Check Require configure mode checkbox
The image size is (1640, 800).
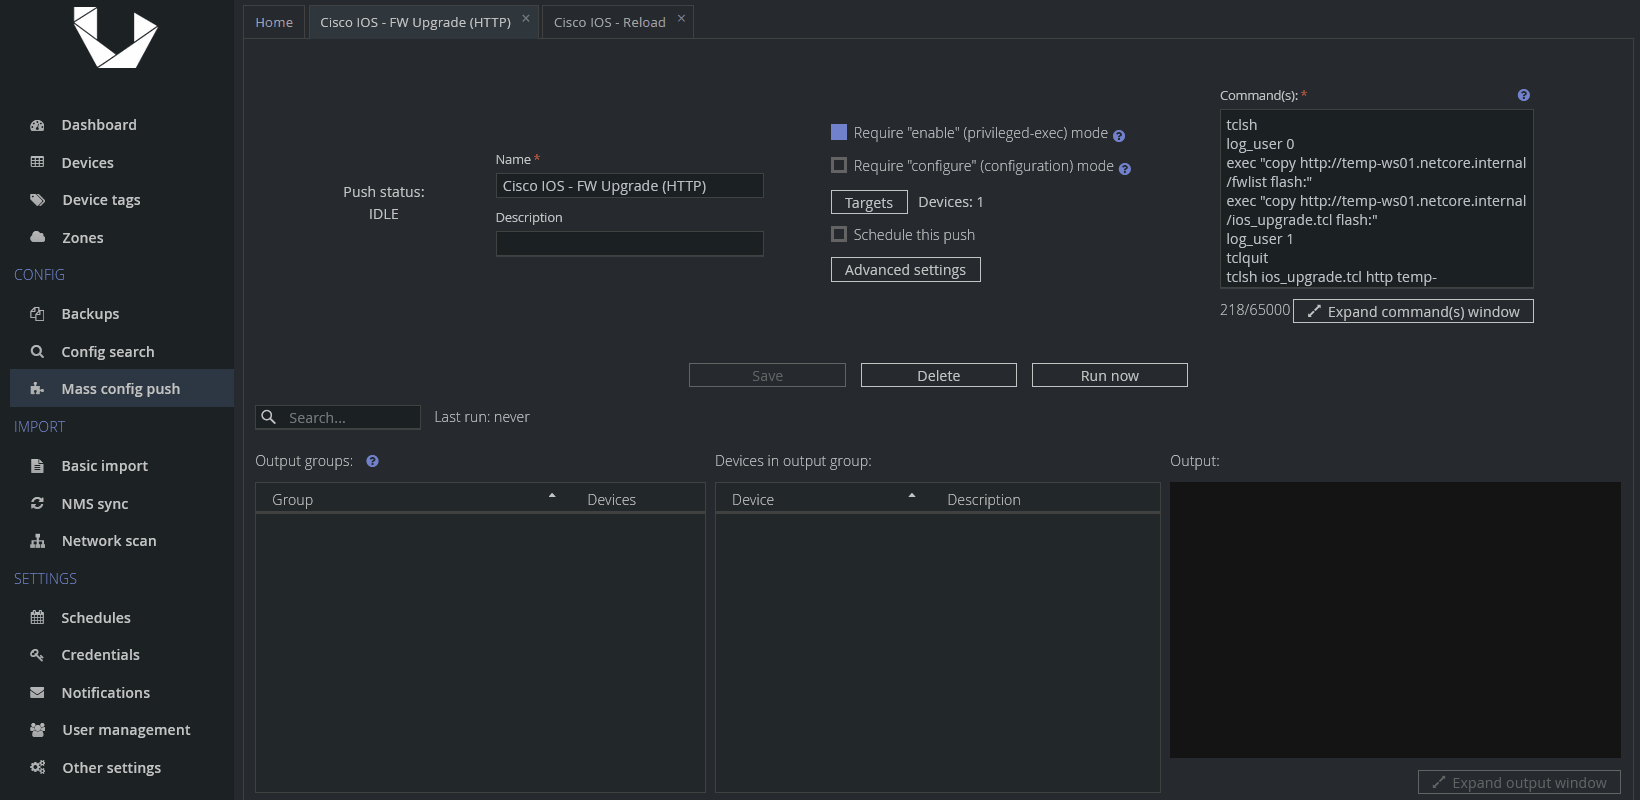(x=839, y=165)
